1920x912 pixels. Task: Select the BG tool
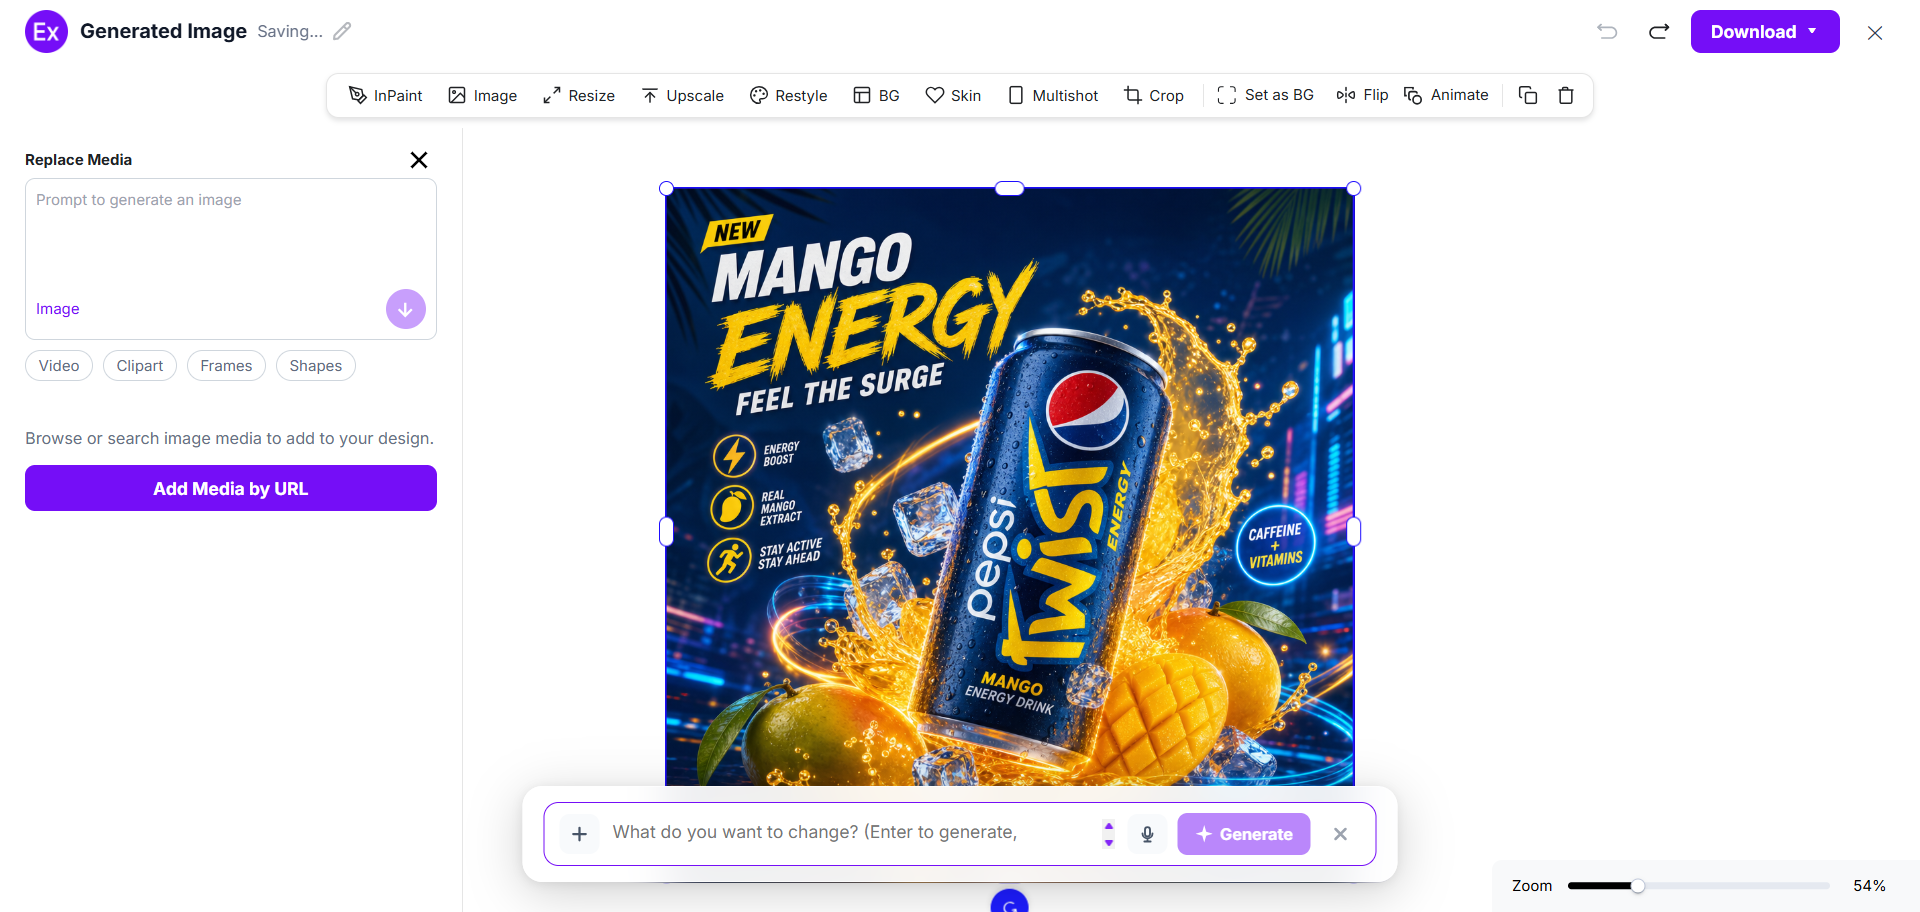[x=876, y=95]
